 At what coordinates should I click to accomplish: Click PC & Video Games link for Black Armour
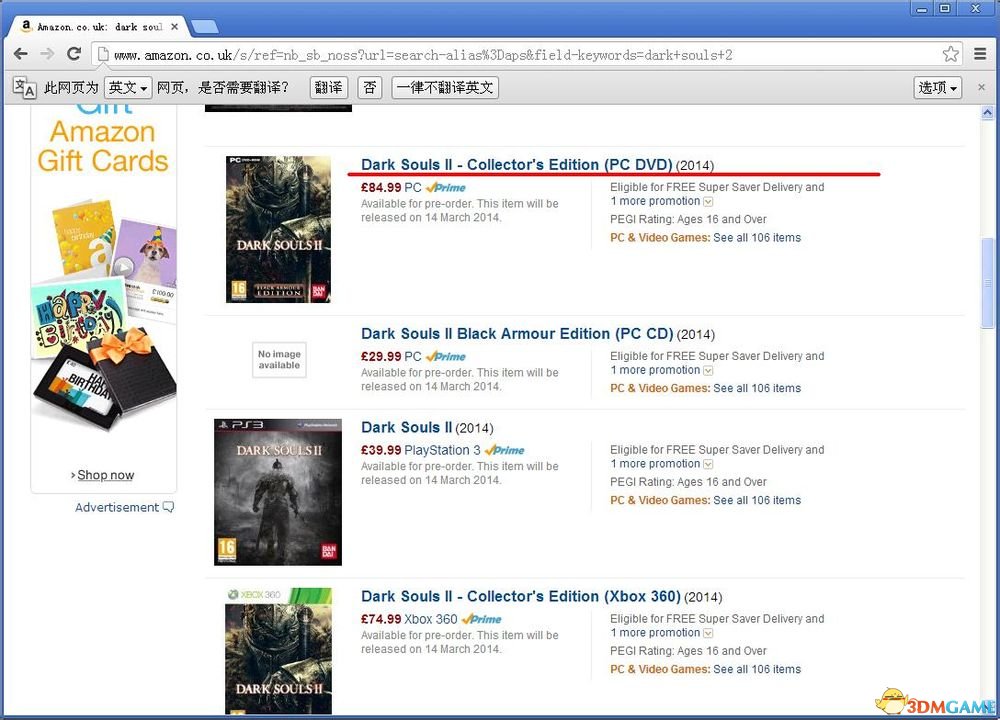(659, 388)
